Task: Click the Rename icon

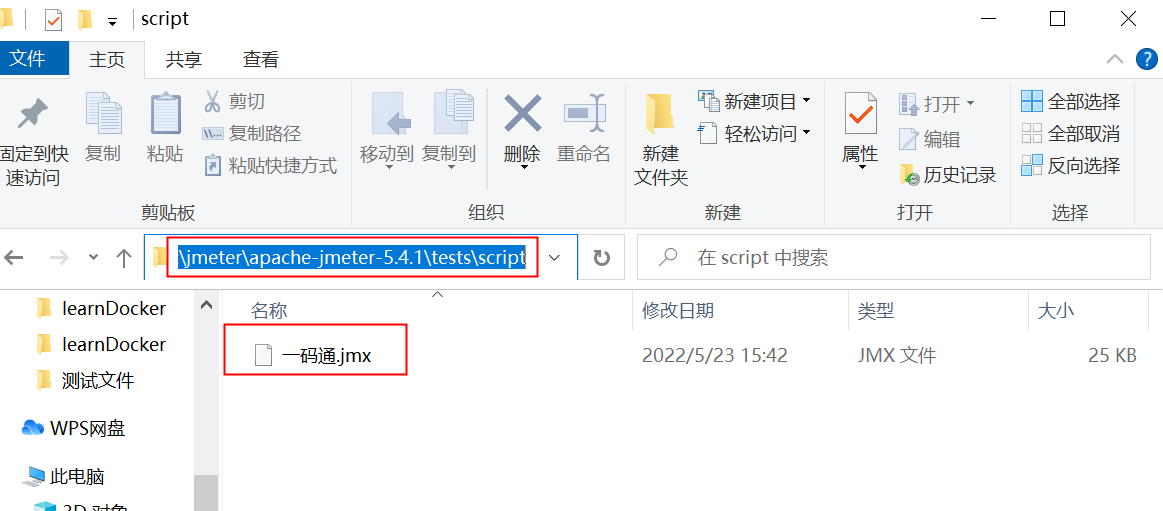Action: click(x=584, y=115)
